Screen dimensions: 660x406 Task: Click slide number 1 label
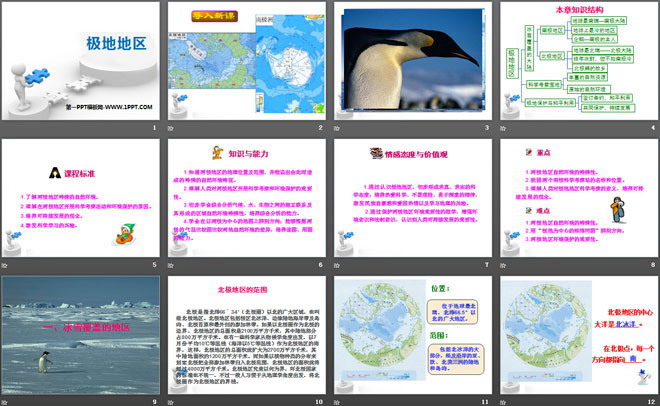[154, 127]
